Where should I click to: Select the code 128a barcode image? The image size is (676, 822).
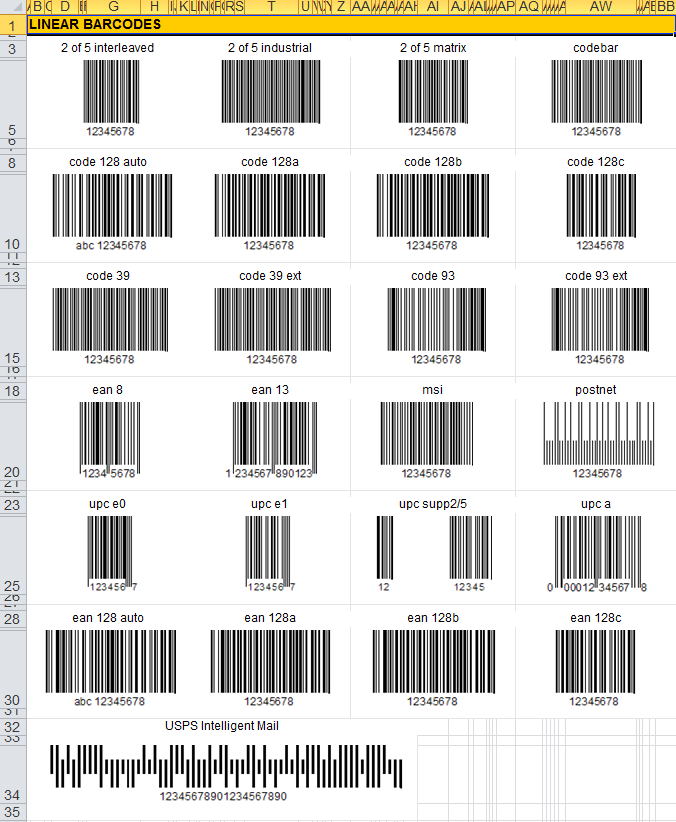point(270,206)
